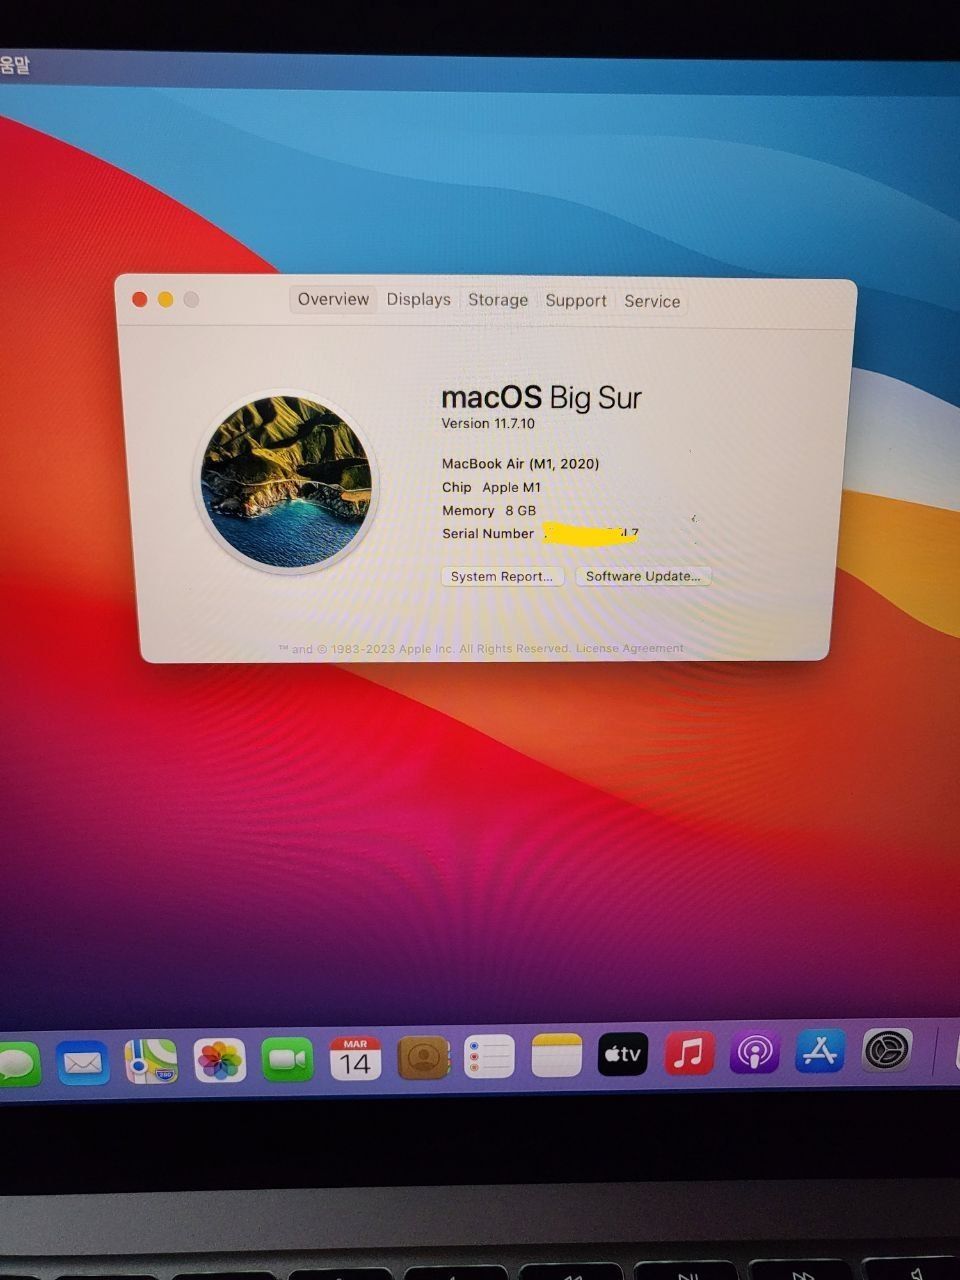Viewport: 960px width, 1280px height.
Task: Open the App Store from the Dock
Action: click(x=820, y=1051)
